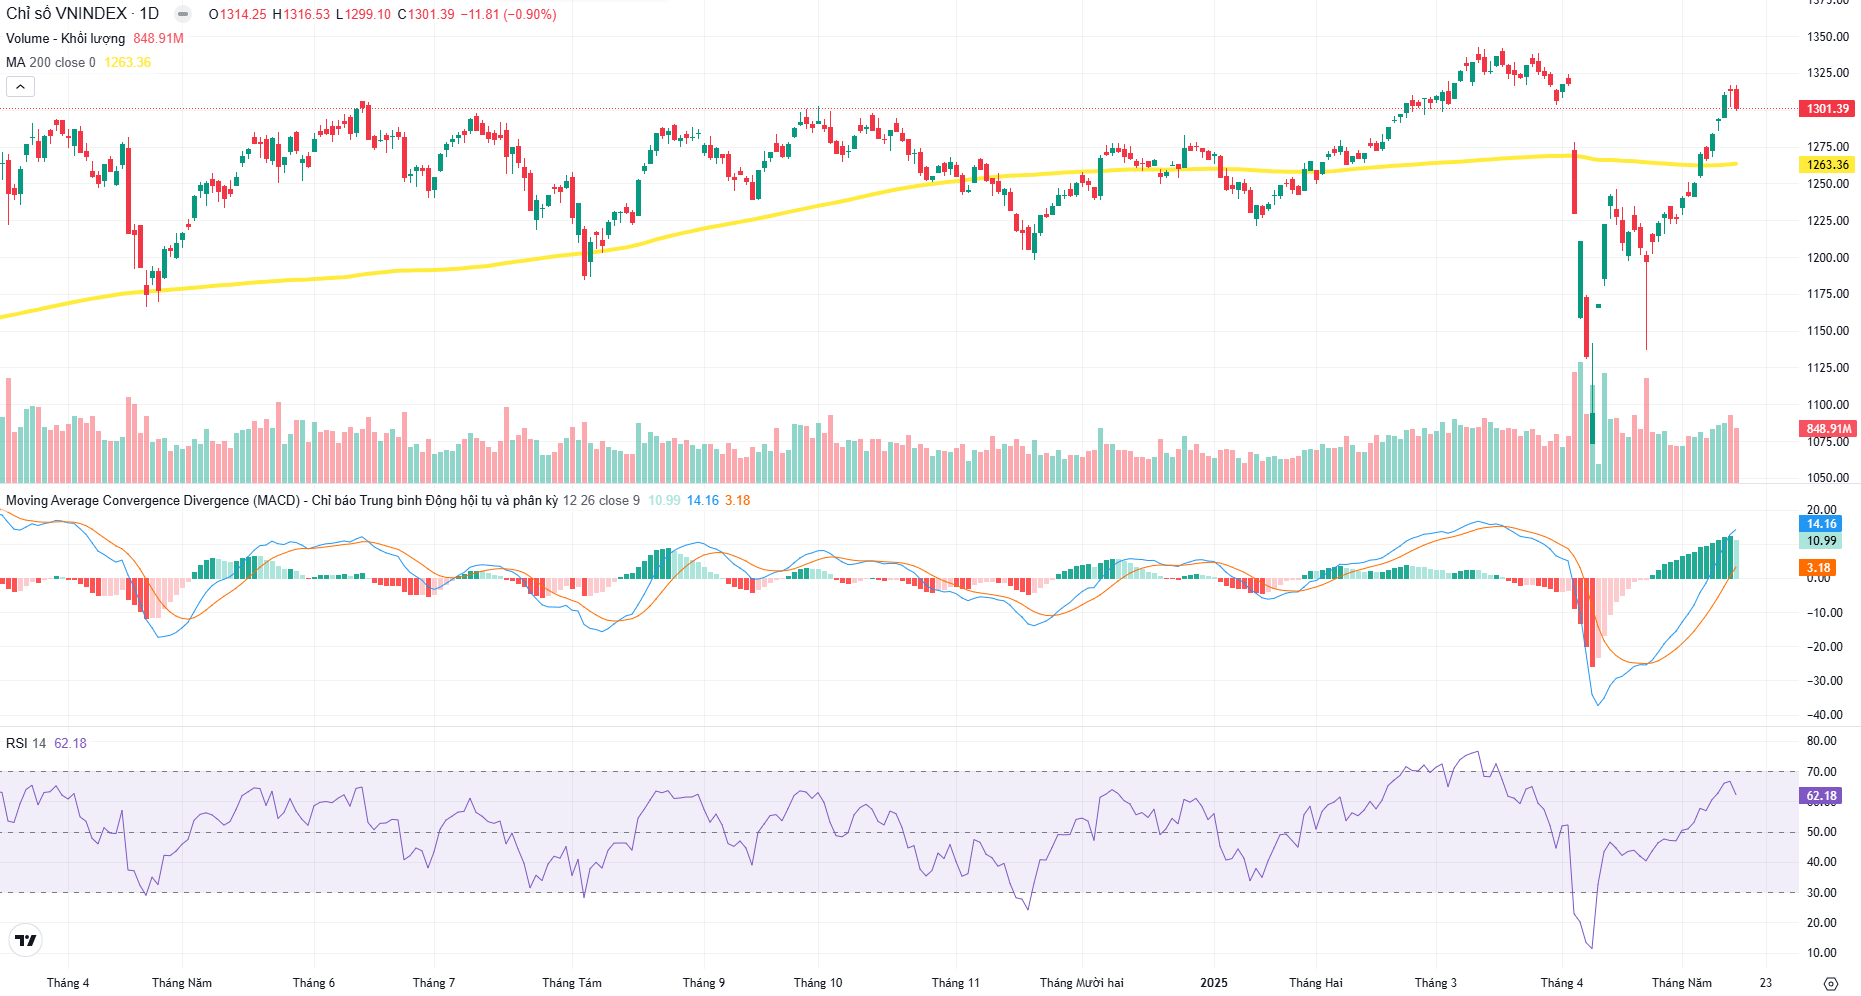Click the 1200.00 price axis label
The height and width of the screenshot is (996, 1861).
coord(1828,258)
